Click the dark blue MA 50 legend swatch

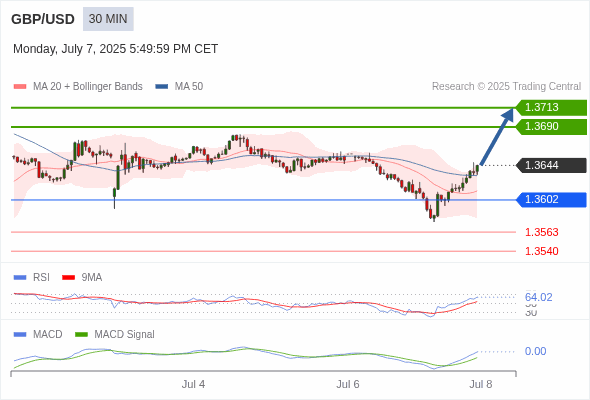click(x=162, y=87)
